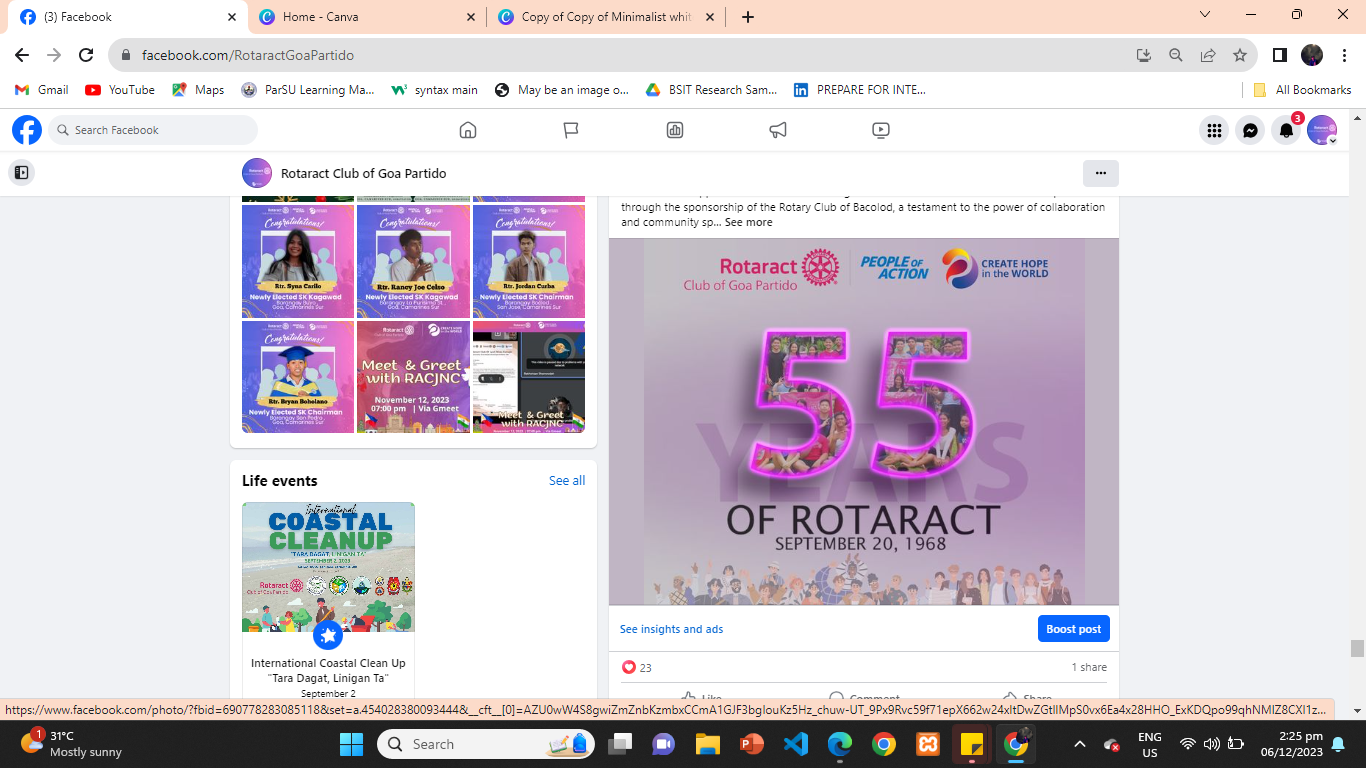This screenshot has height=768, width=1366.
Task: Open the weather widget showing 31°C
Action: 72,744
